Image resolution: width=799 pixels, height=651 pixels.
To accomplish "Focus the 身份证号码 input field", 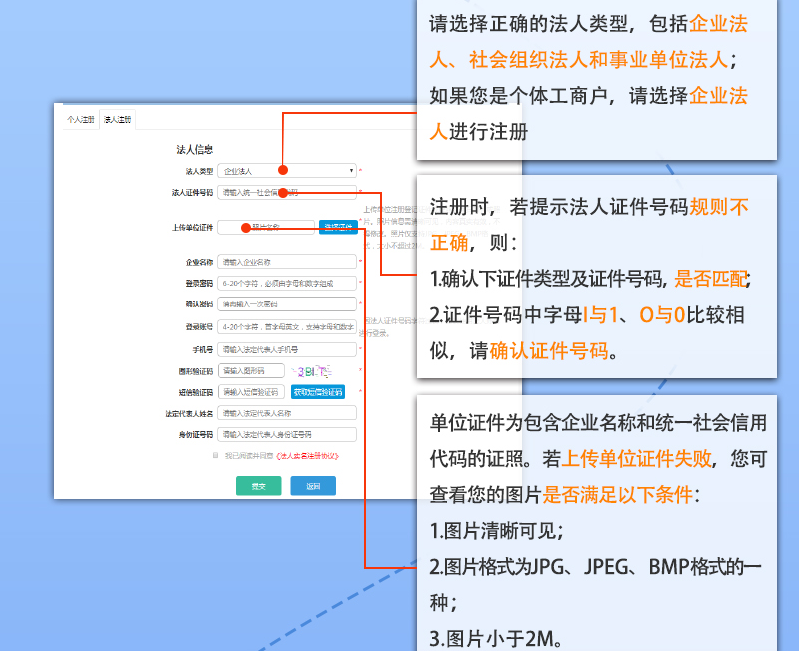I will 287,434.
